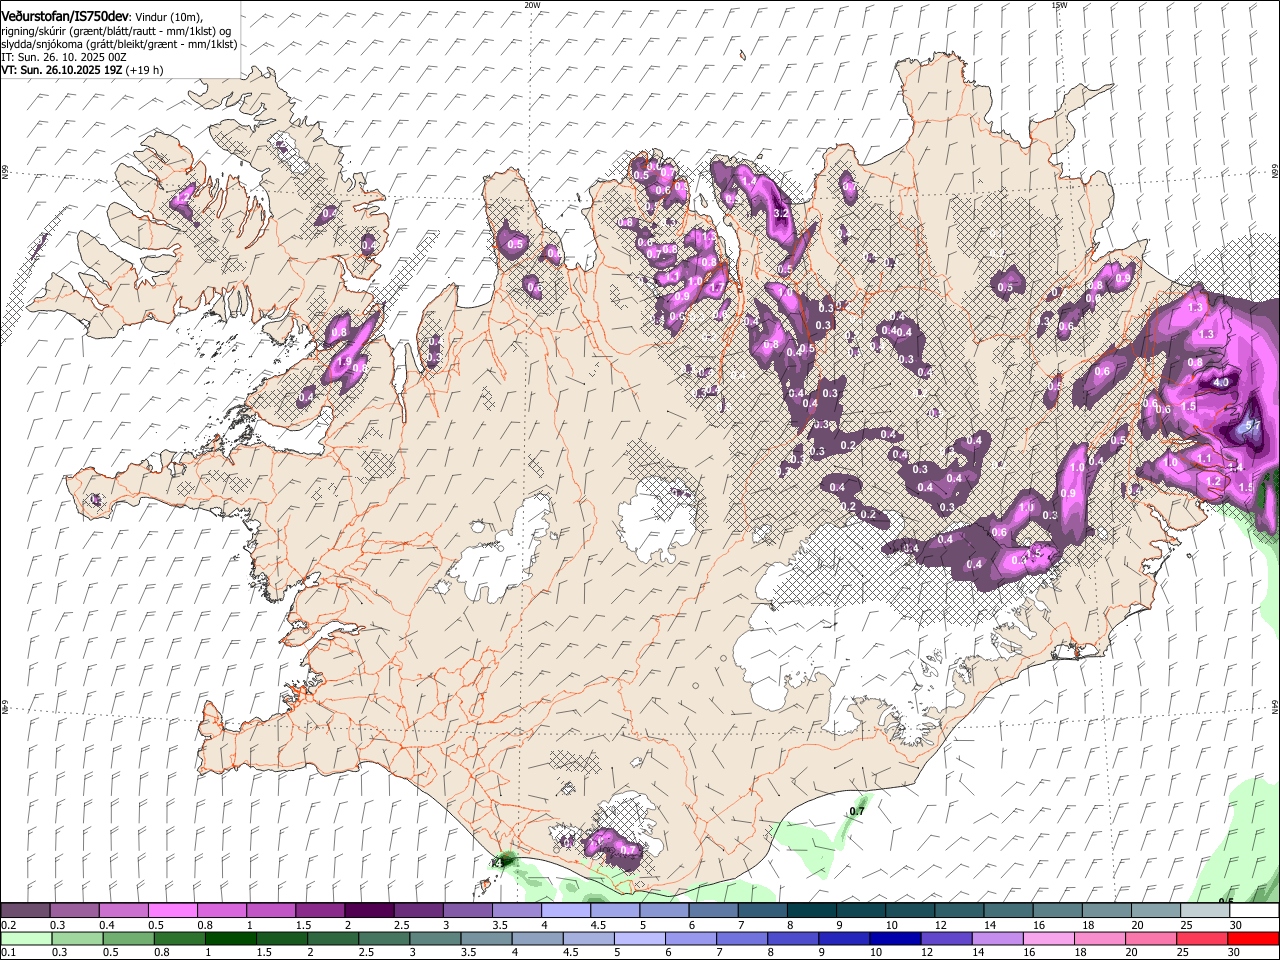The width and height of the screenshot is (1280, 960).
Task: Click the pale periwinkle 4–4.5 snow swatch
Action: [566, 910]
